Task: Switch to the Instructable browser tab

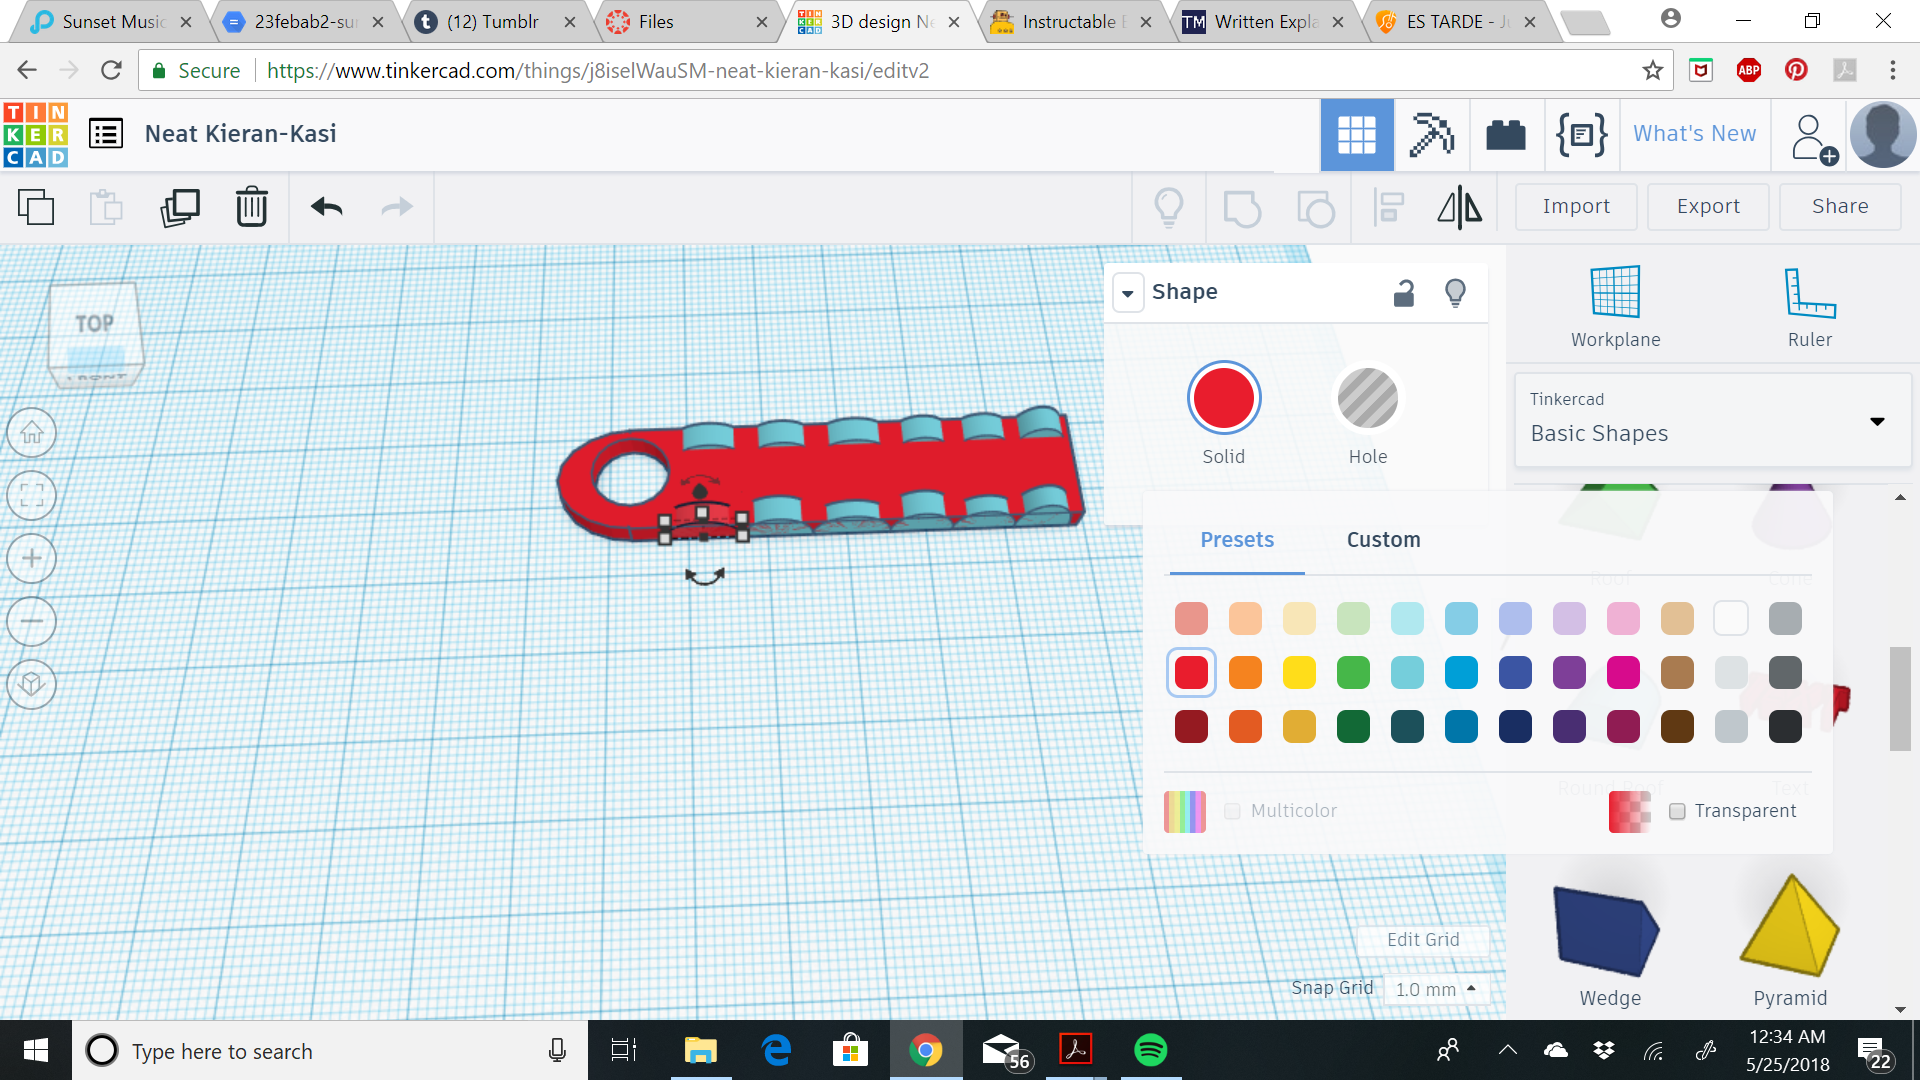Action: click(1072, 21)
